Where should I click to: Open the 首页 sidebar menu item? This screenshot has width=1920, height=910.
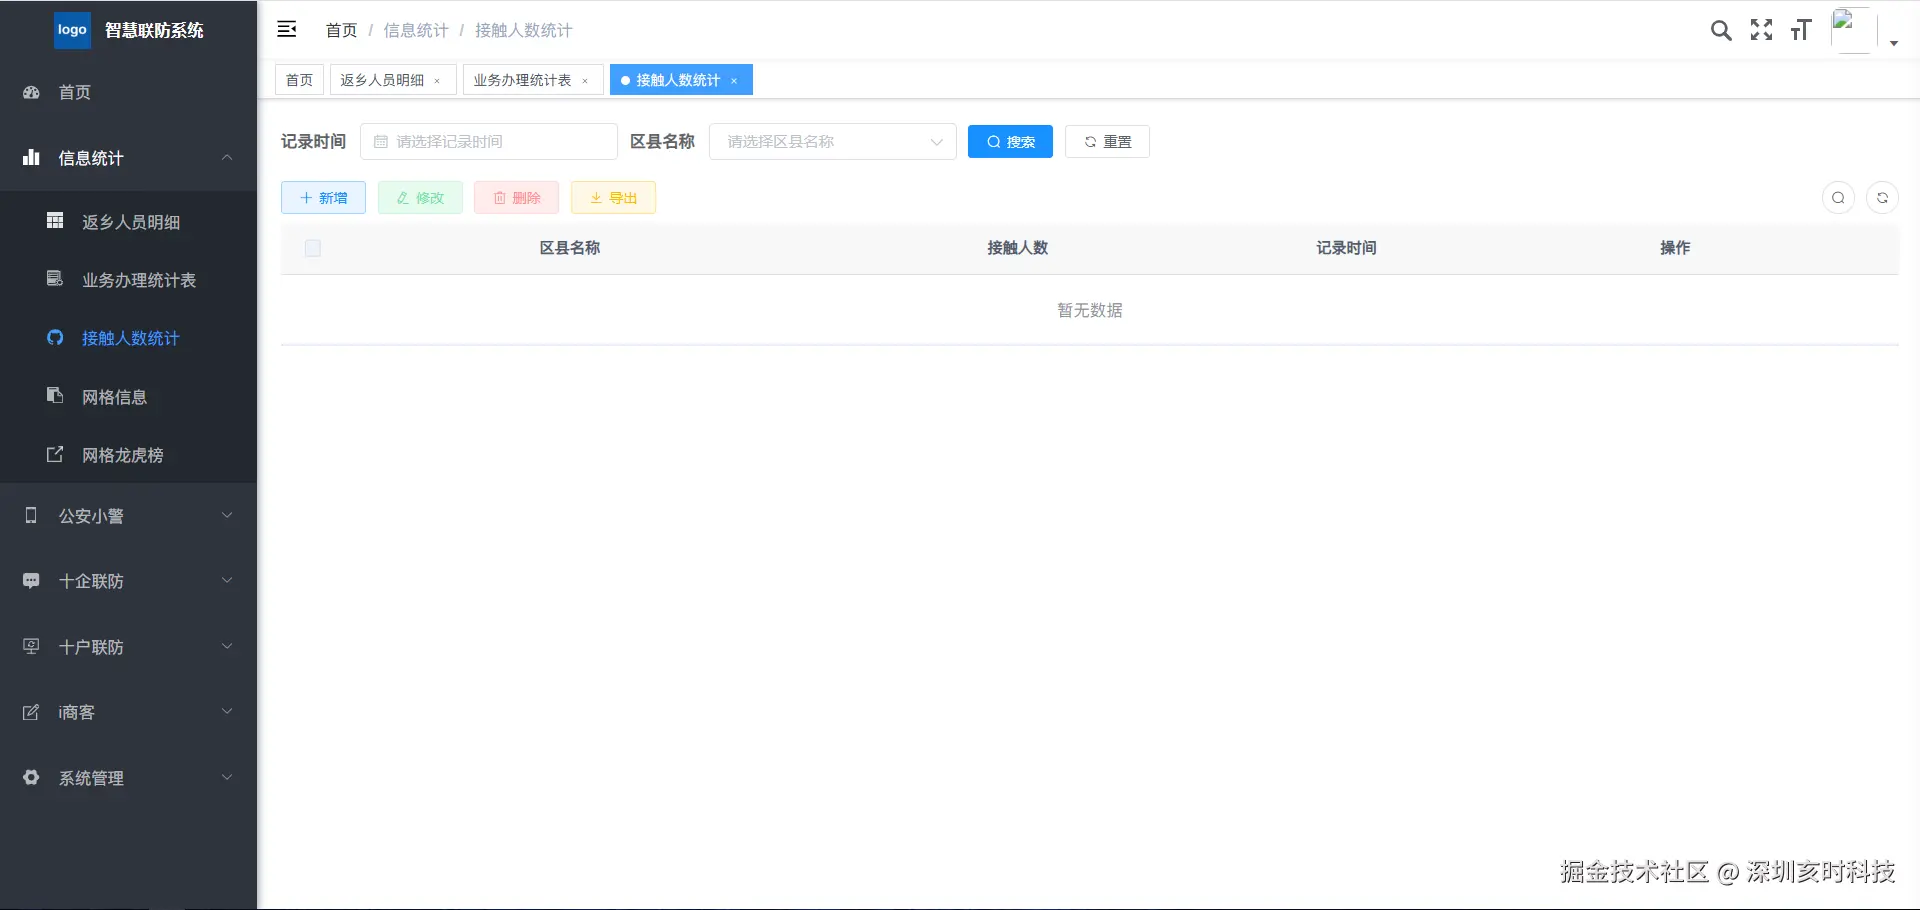pyautogui.click(x=128, y=92)
